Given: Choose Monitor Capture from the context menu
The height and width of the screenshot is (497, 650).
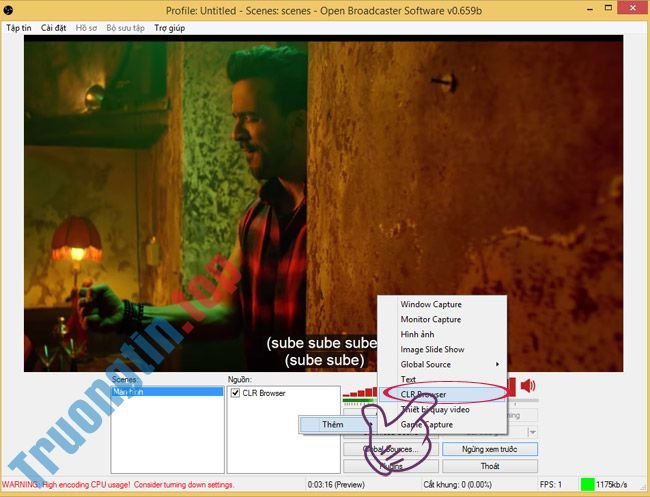Looking at the screenshot, I should (442, 319).
